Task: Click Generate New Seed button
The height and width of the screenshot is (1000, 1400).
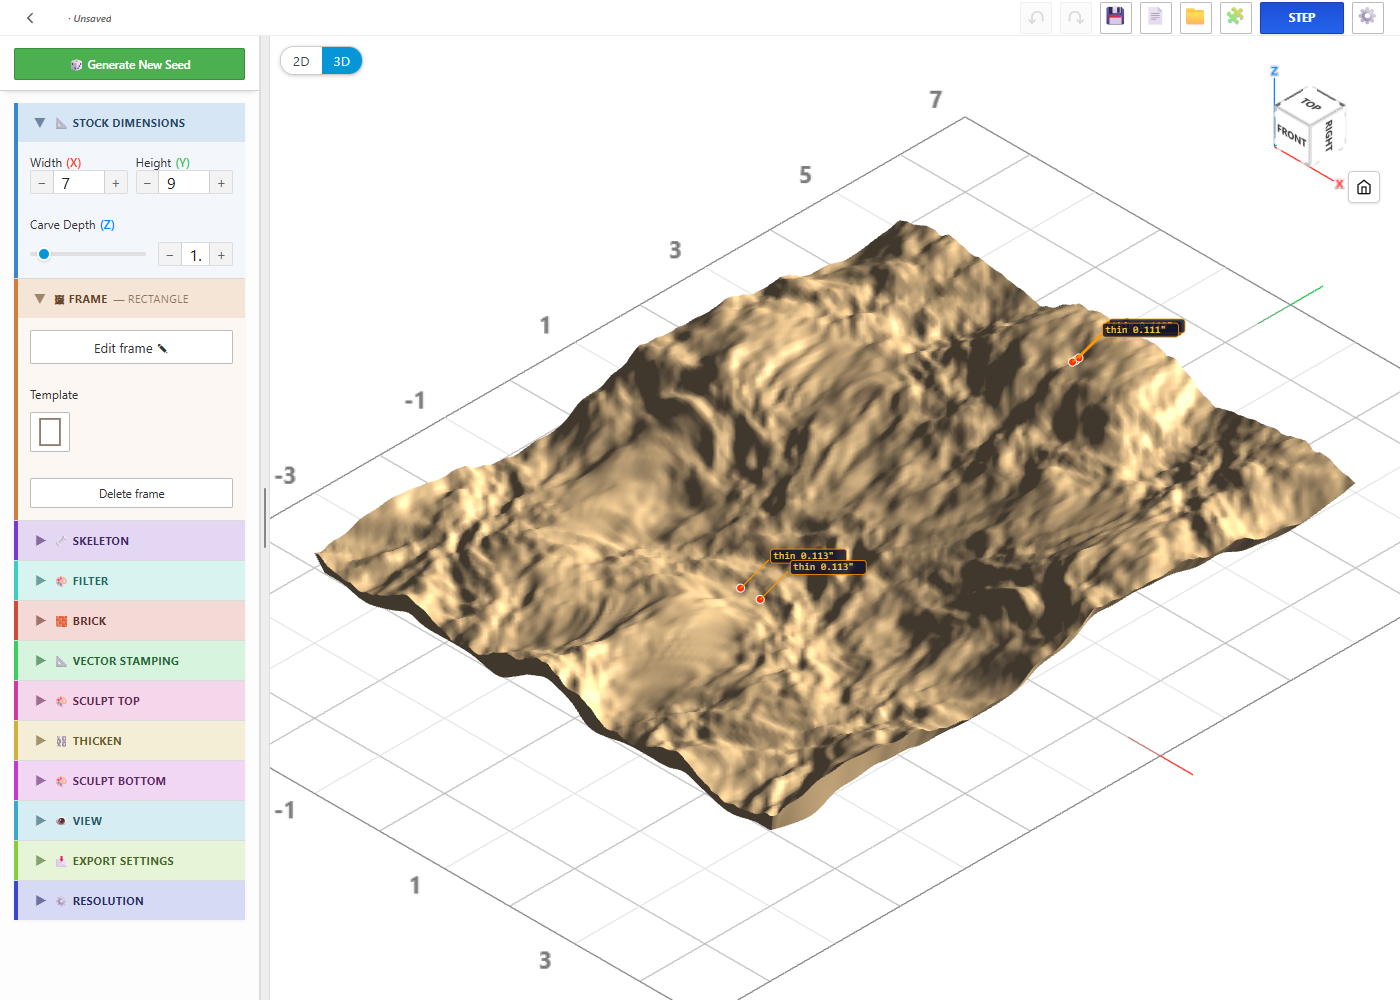Action: (x=129, y=64)
